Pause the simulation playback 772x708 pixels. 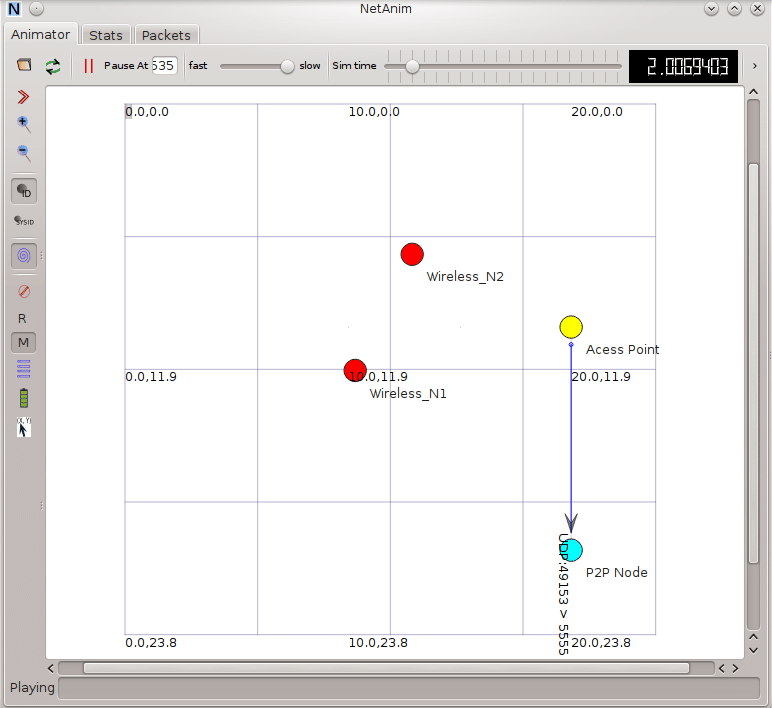click(x=88, y=66)
